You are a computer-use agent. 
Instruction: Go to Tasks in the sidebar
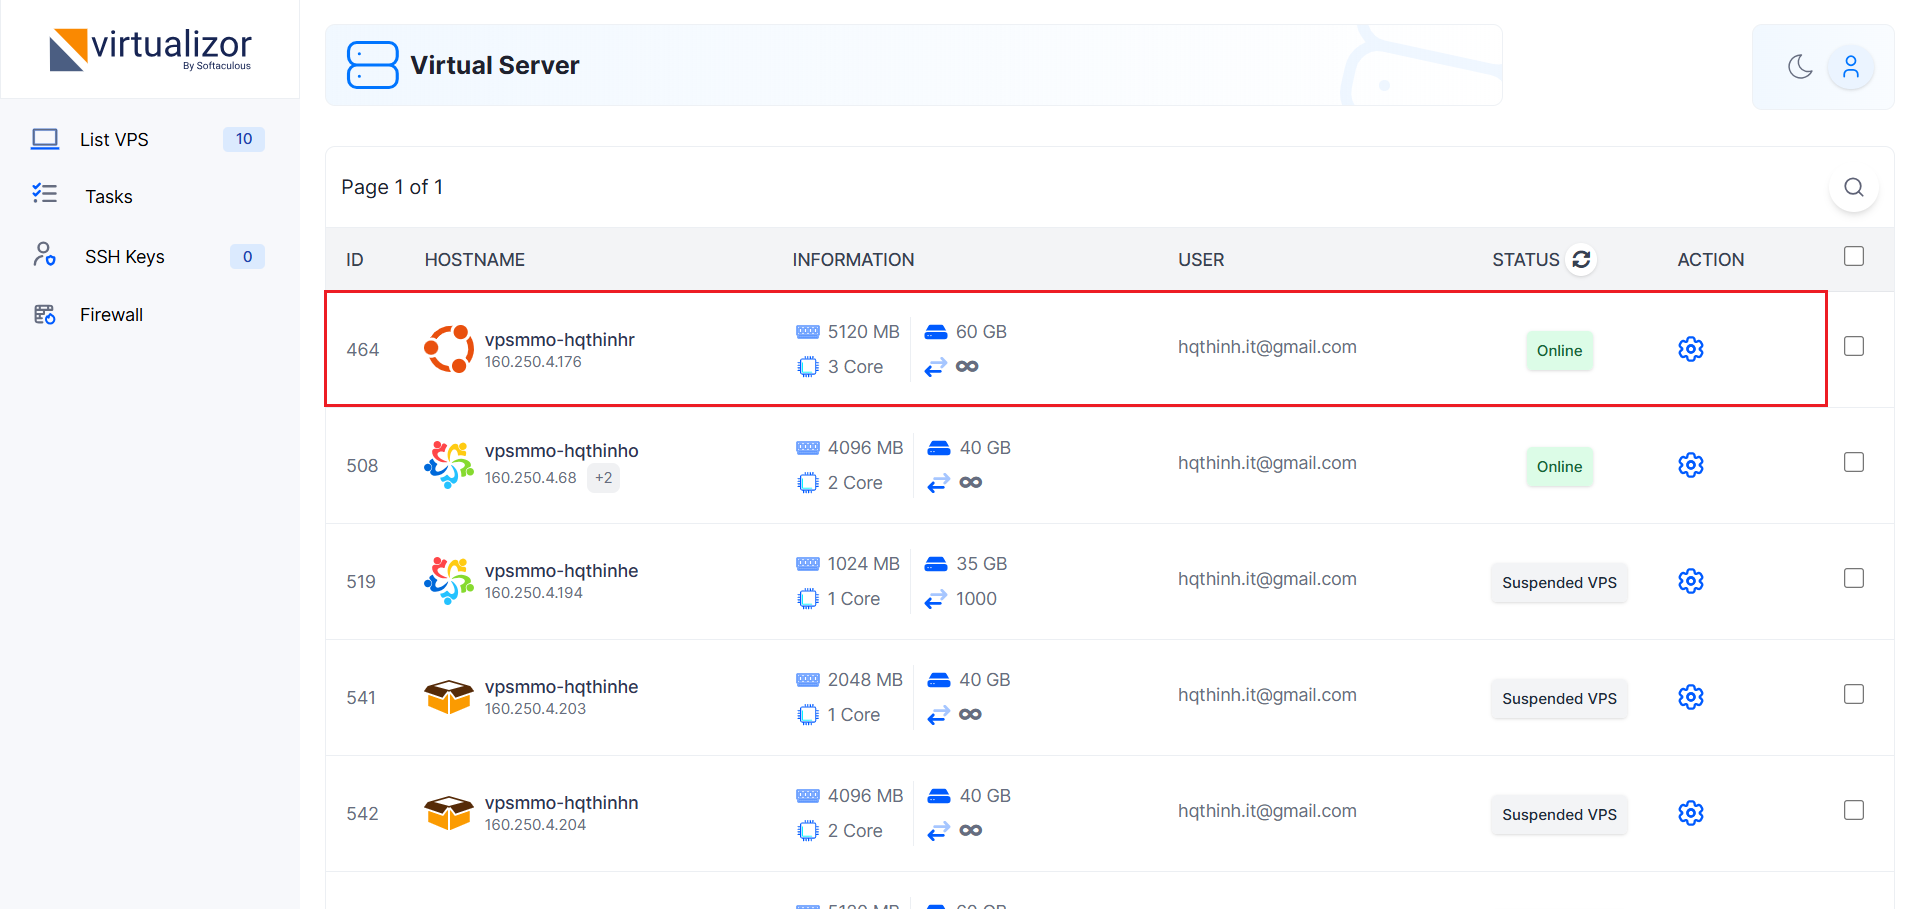coord(108,197)
